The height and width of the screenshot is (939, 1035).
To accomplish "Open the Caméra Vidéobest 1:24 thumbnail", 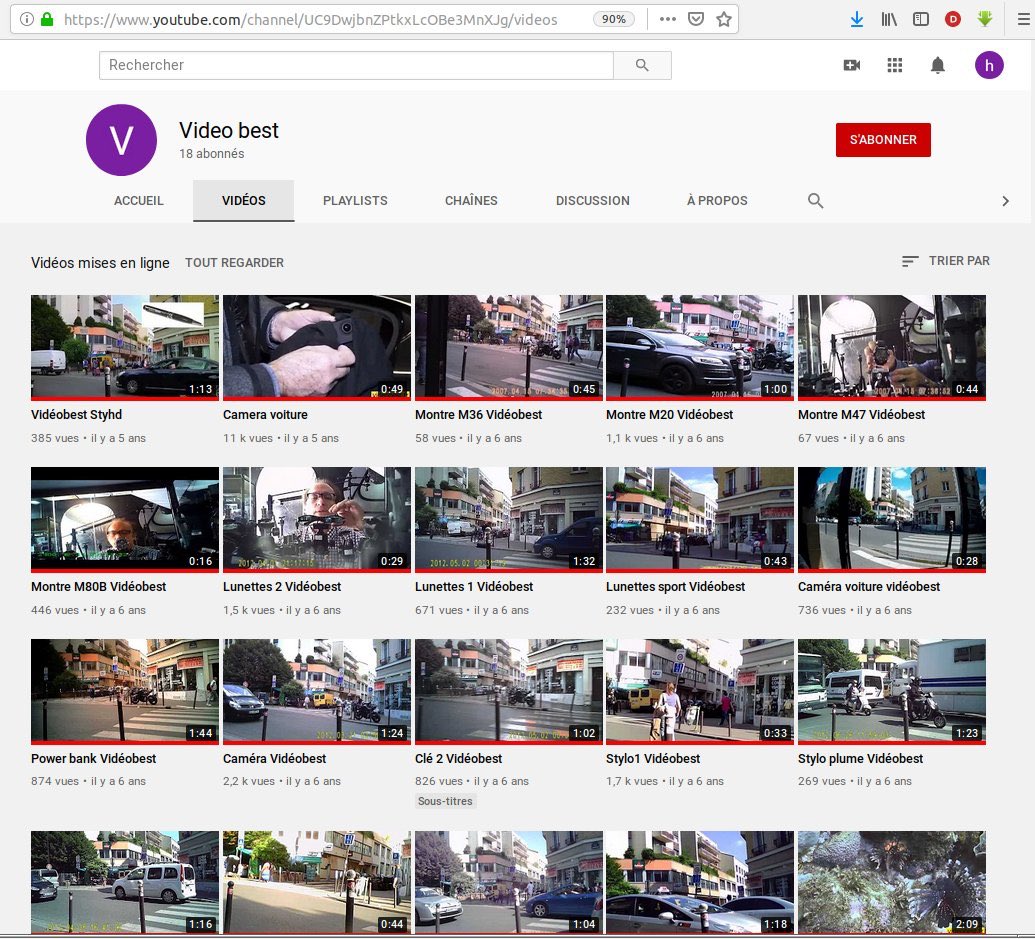I will tap(317, 692).
